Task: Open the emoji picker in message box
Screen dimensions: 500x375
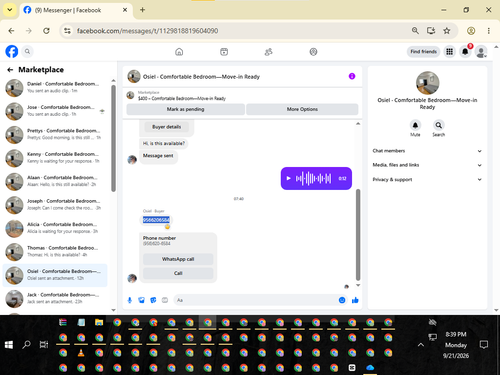Action: point(342,300)
